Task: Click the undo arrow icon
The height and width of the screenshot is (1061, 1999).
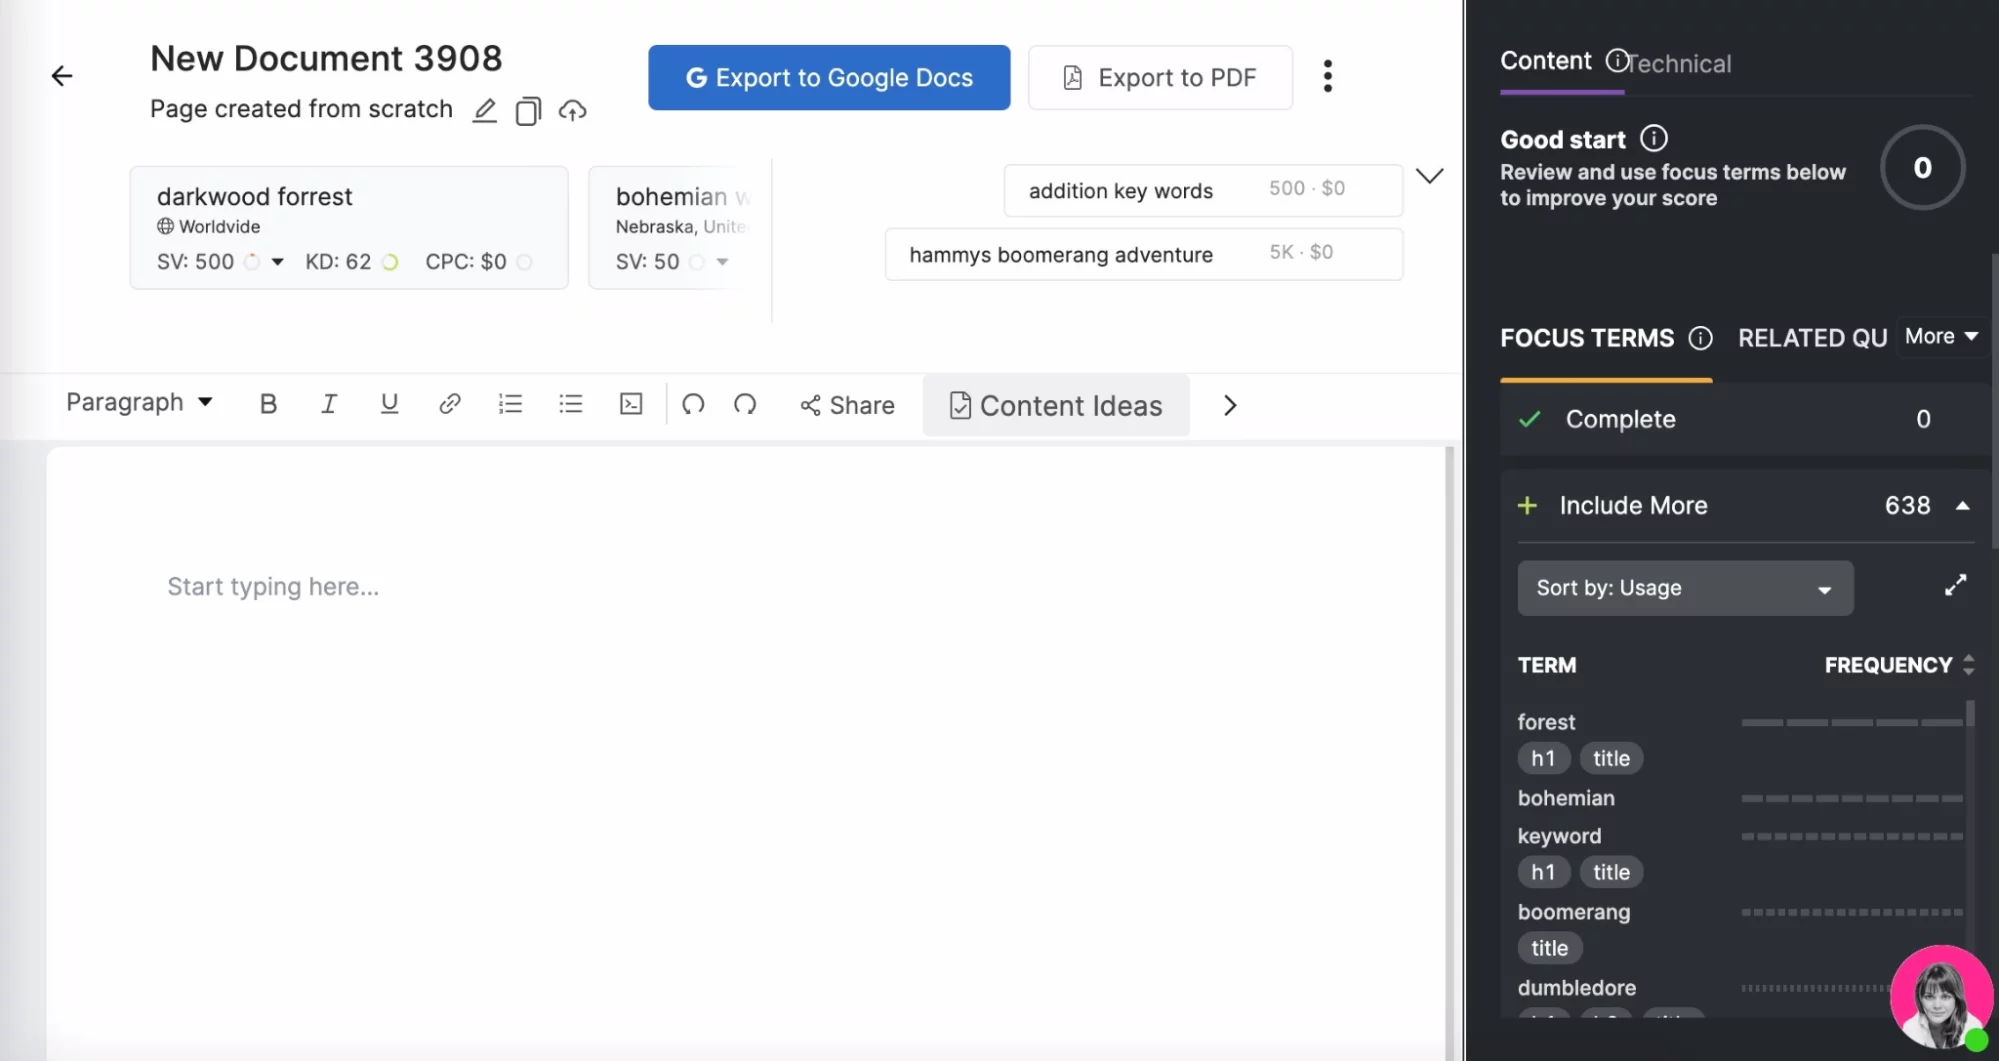Action: (693, 404)
